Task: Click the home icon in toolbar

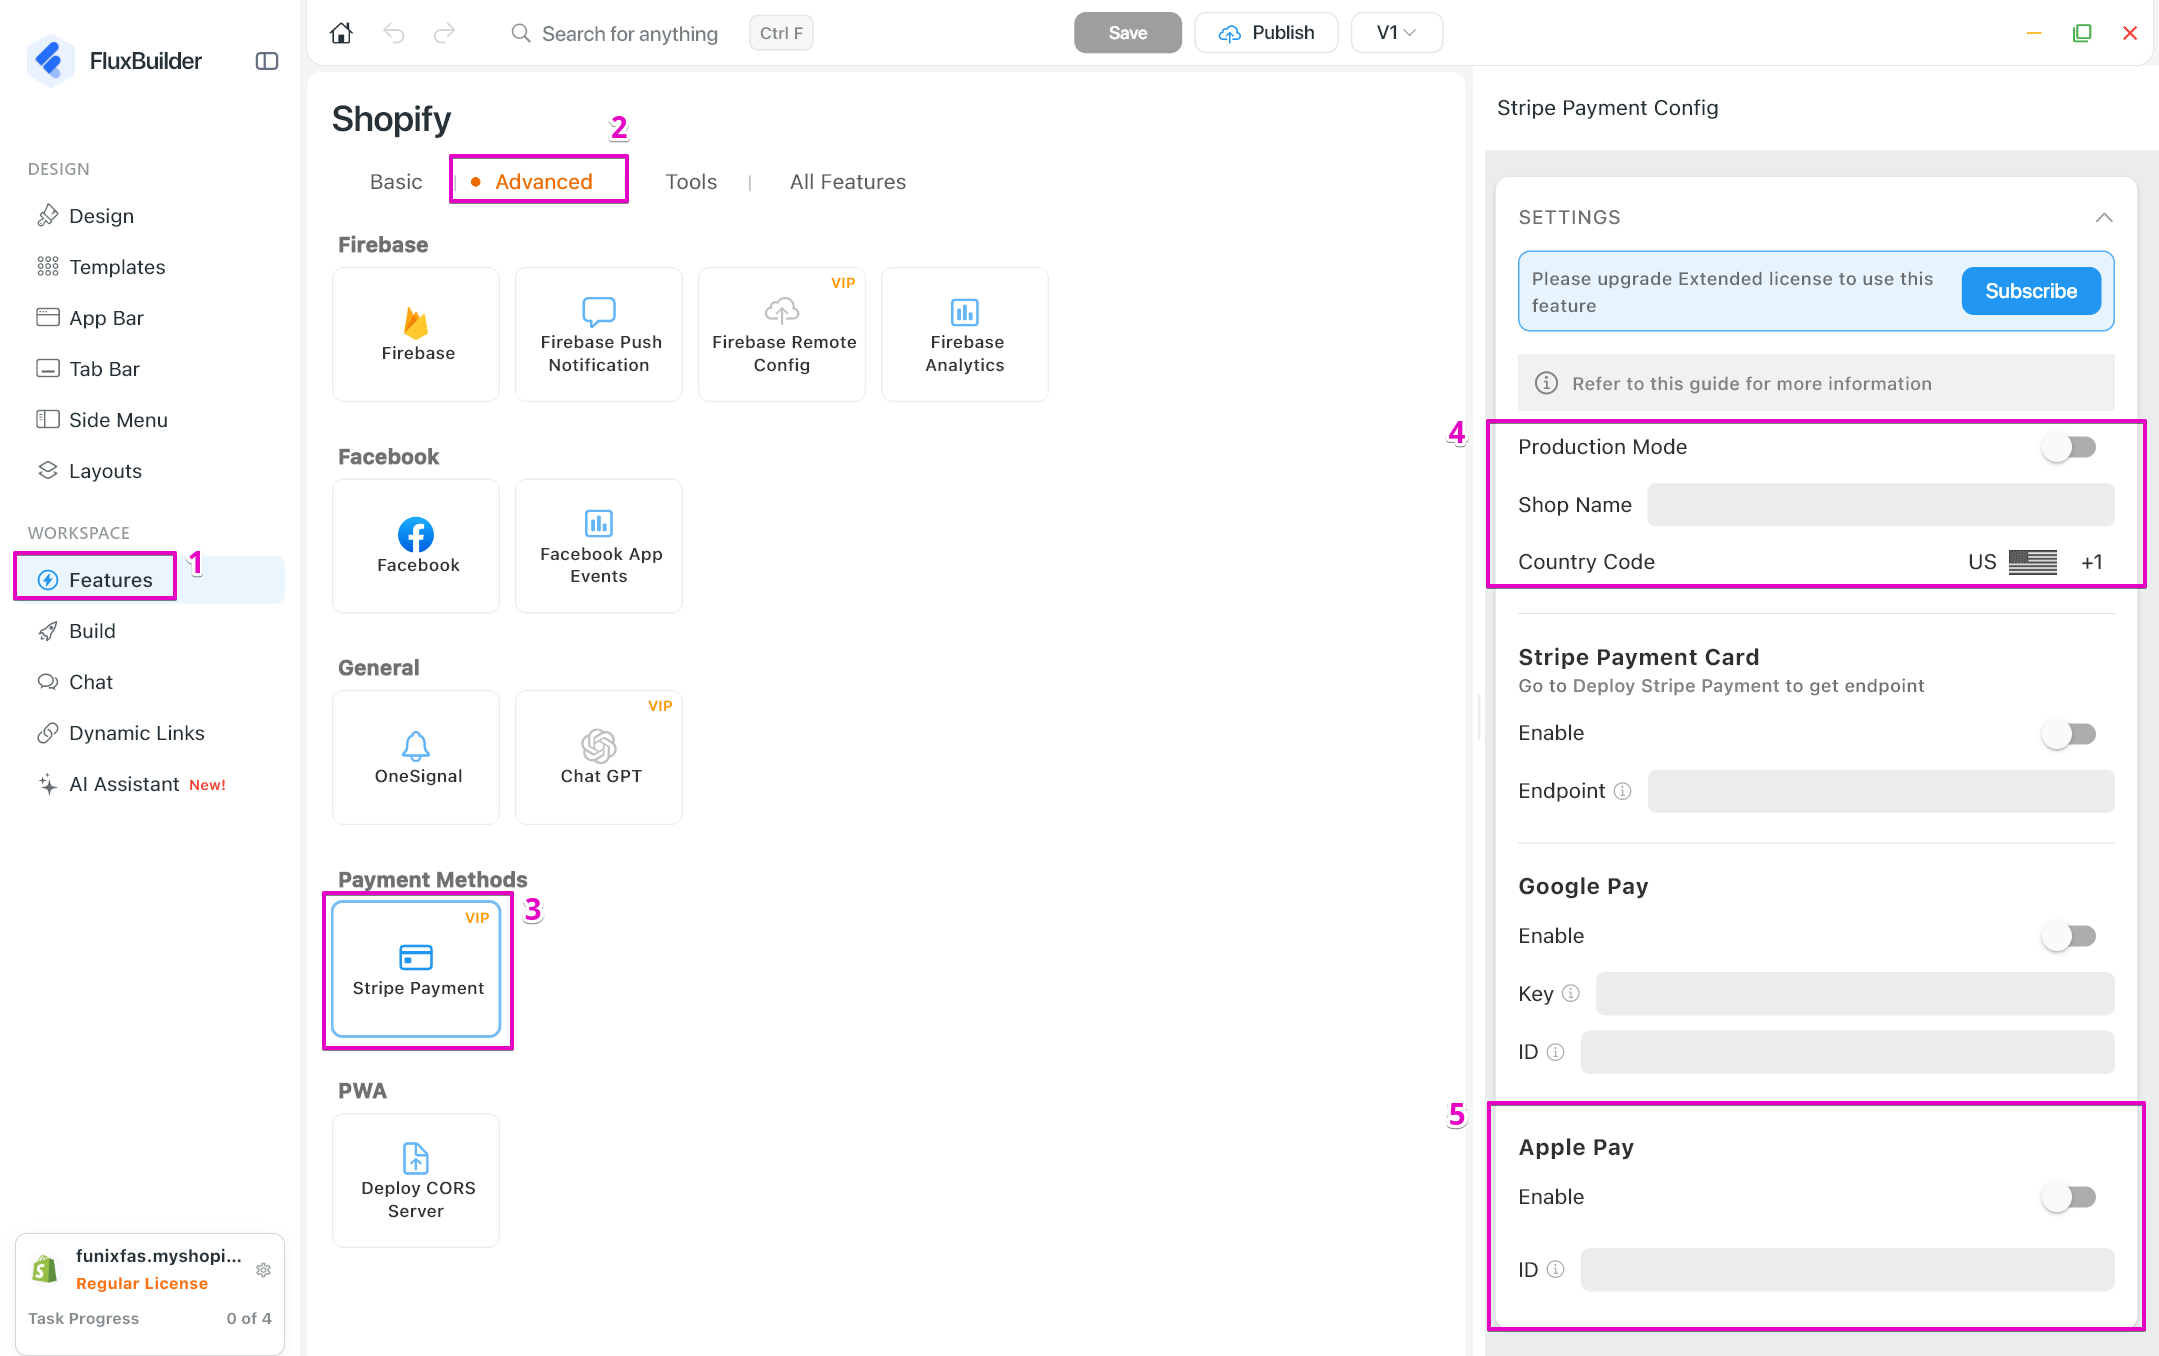Action: (x=341, y=33)
